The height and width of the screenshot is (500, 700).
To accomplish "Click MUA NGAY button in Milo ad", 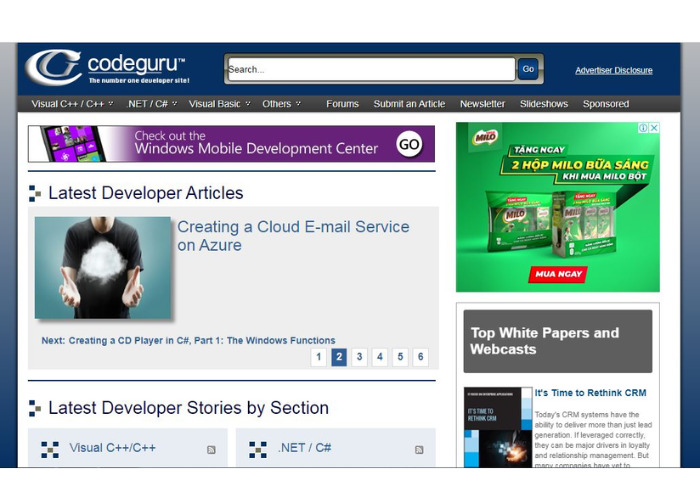I will click(x=558, y=274).
